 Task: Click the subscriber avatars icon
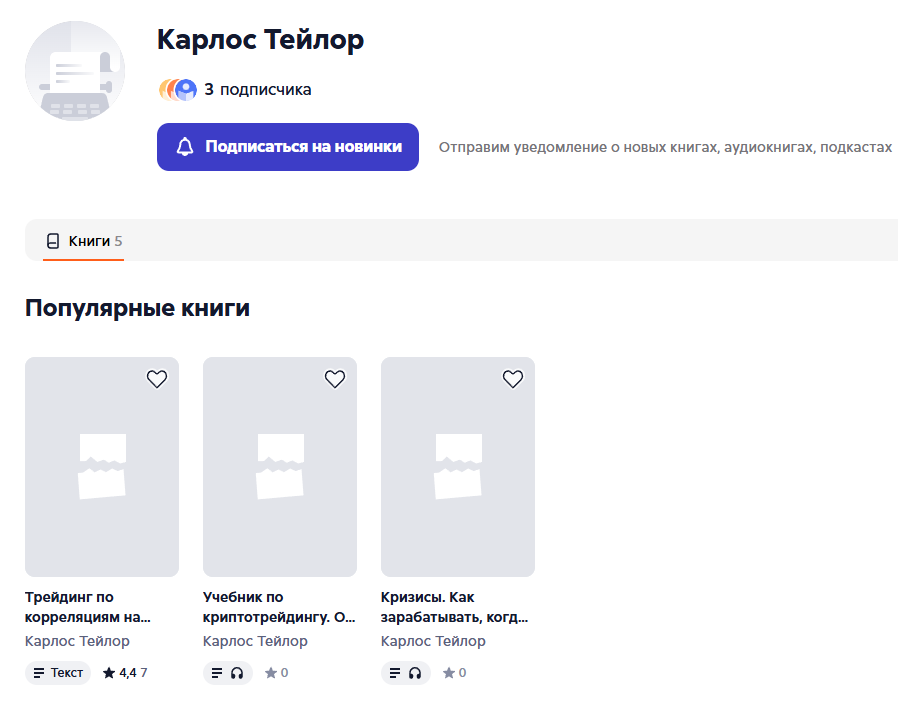pos(178,90)
